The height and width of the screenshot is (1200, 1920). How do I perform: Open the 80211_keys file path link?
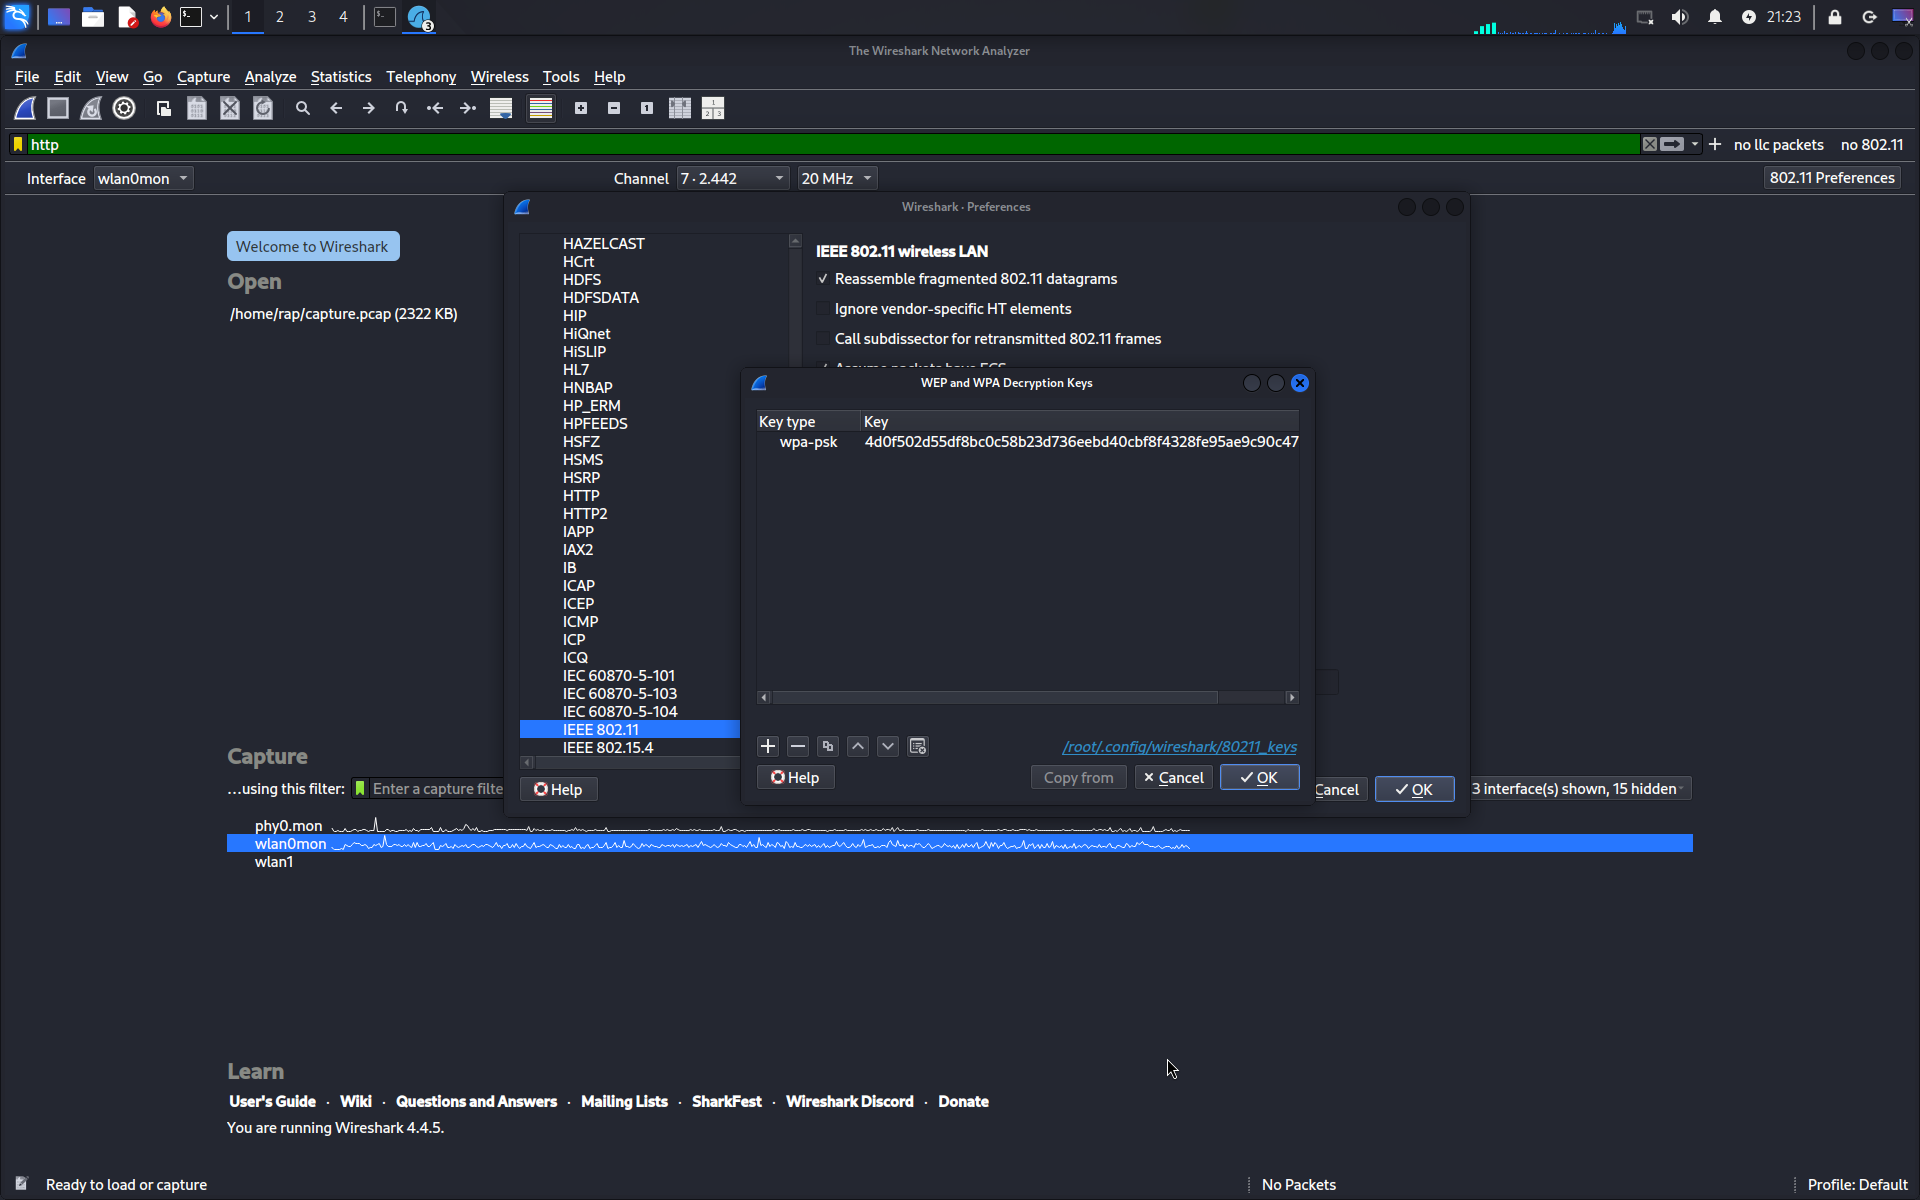click(1179, 747)
